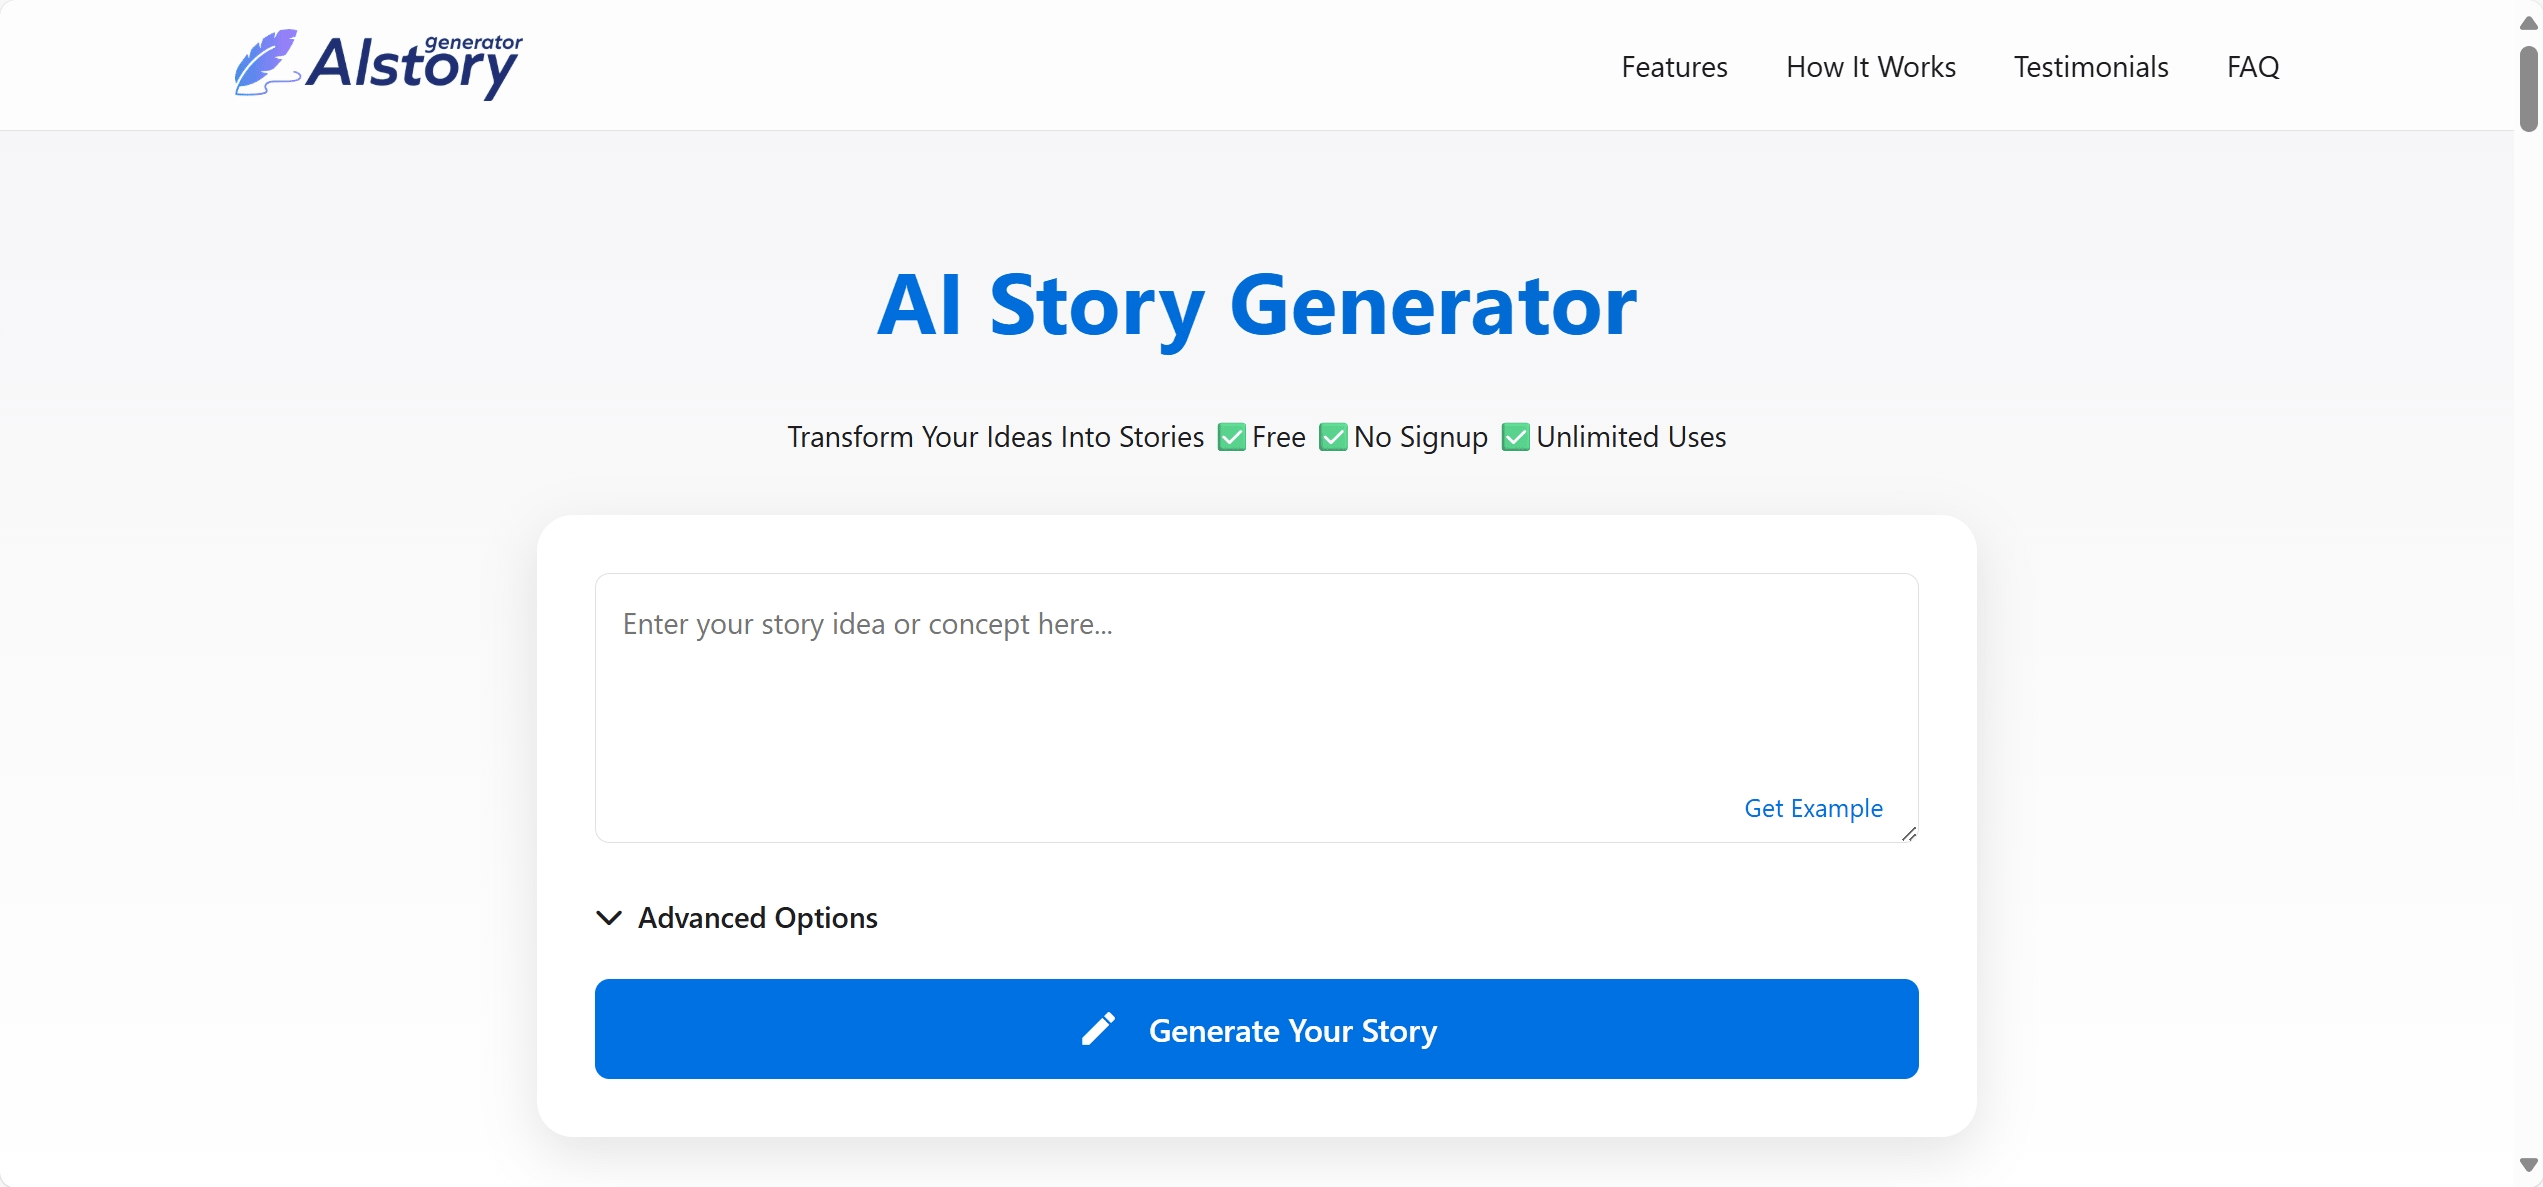Image resolution: width=2543 pixels, height=1187 pixels.
Task: Click the textarea resize handle corner
Action: point(1908,833)
